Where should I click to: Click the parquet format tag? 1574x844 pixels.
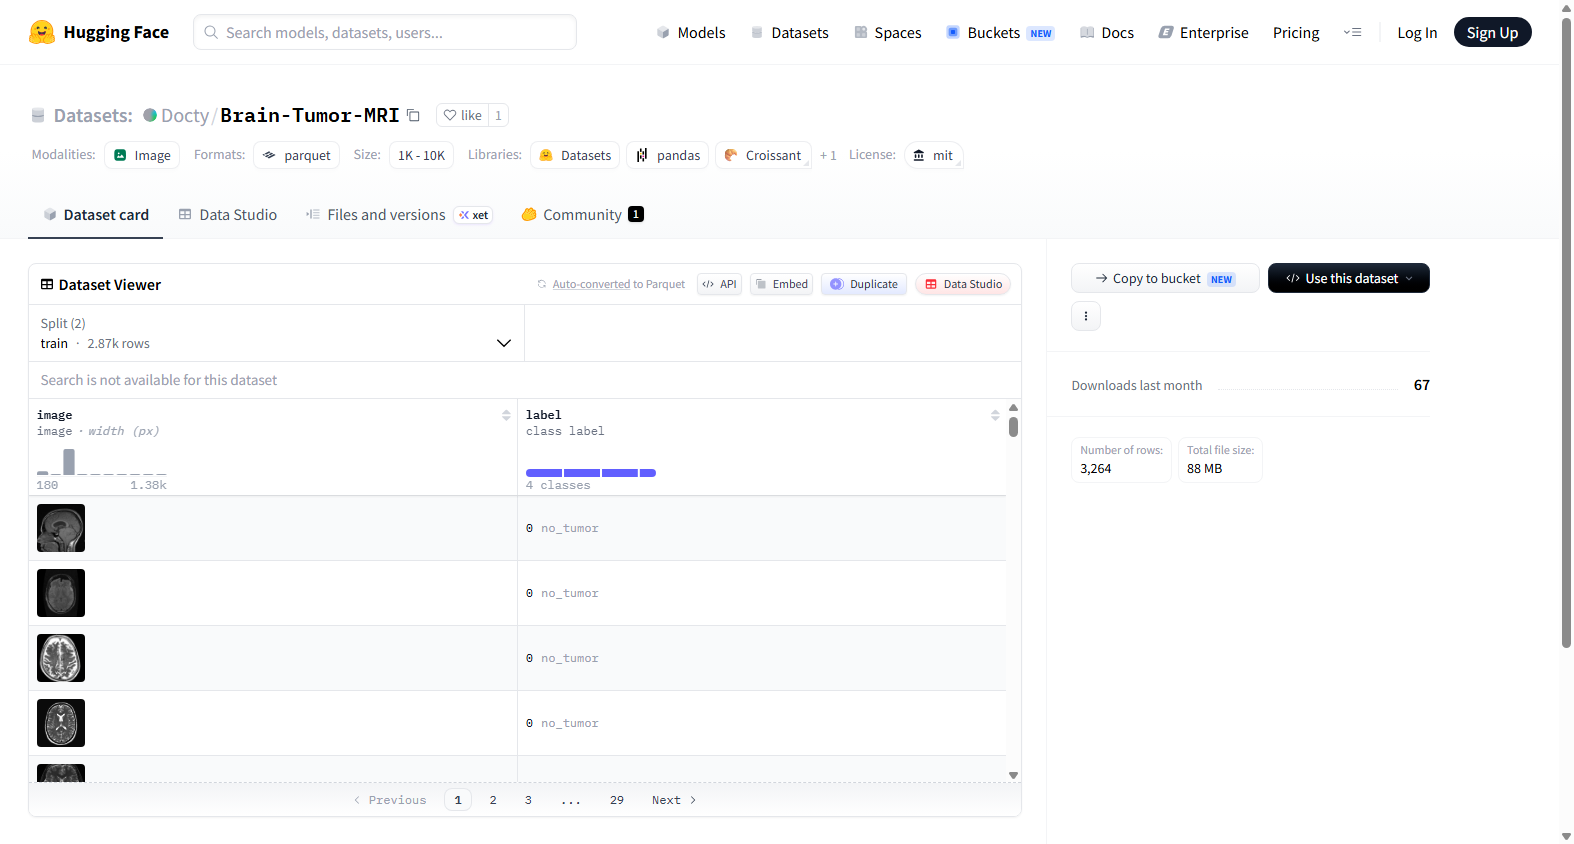coord(297,155)
